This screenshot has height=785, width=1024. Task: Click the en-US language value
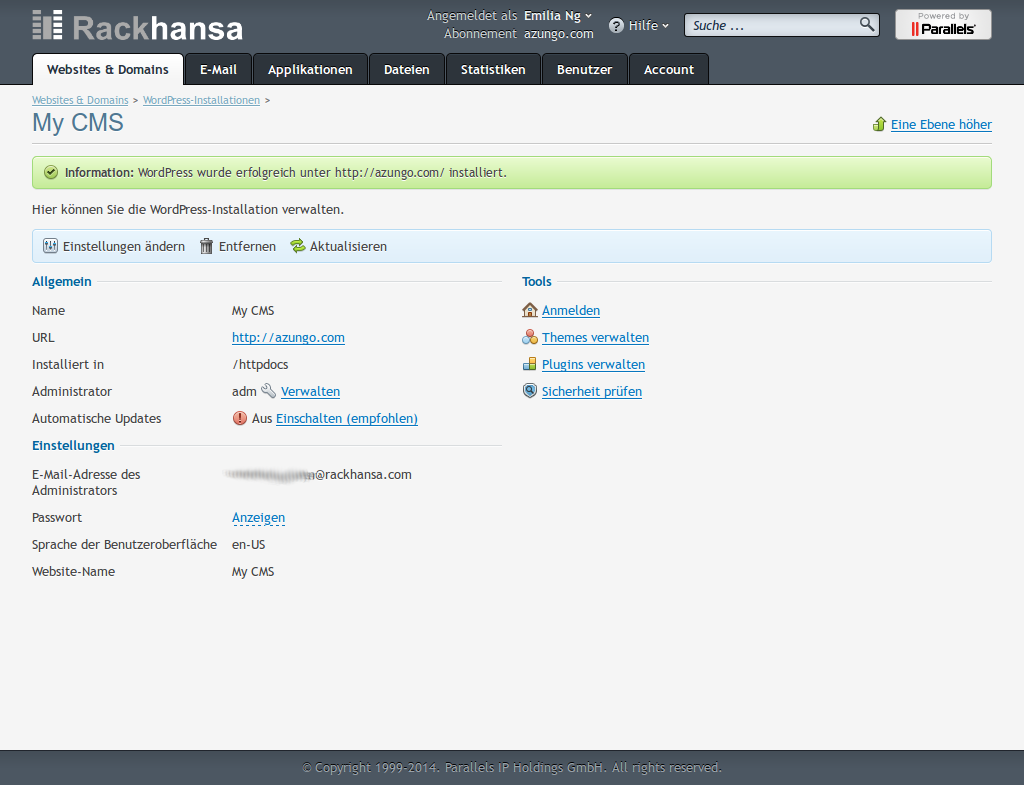pos(249,545)
